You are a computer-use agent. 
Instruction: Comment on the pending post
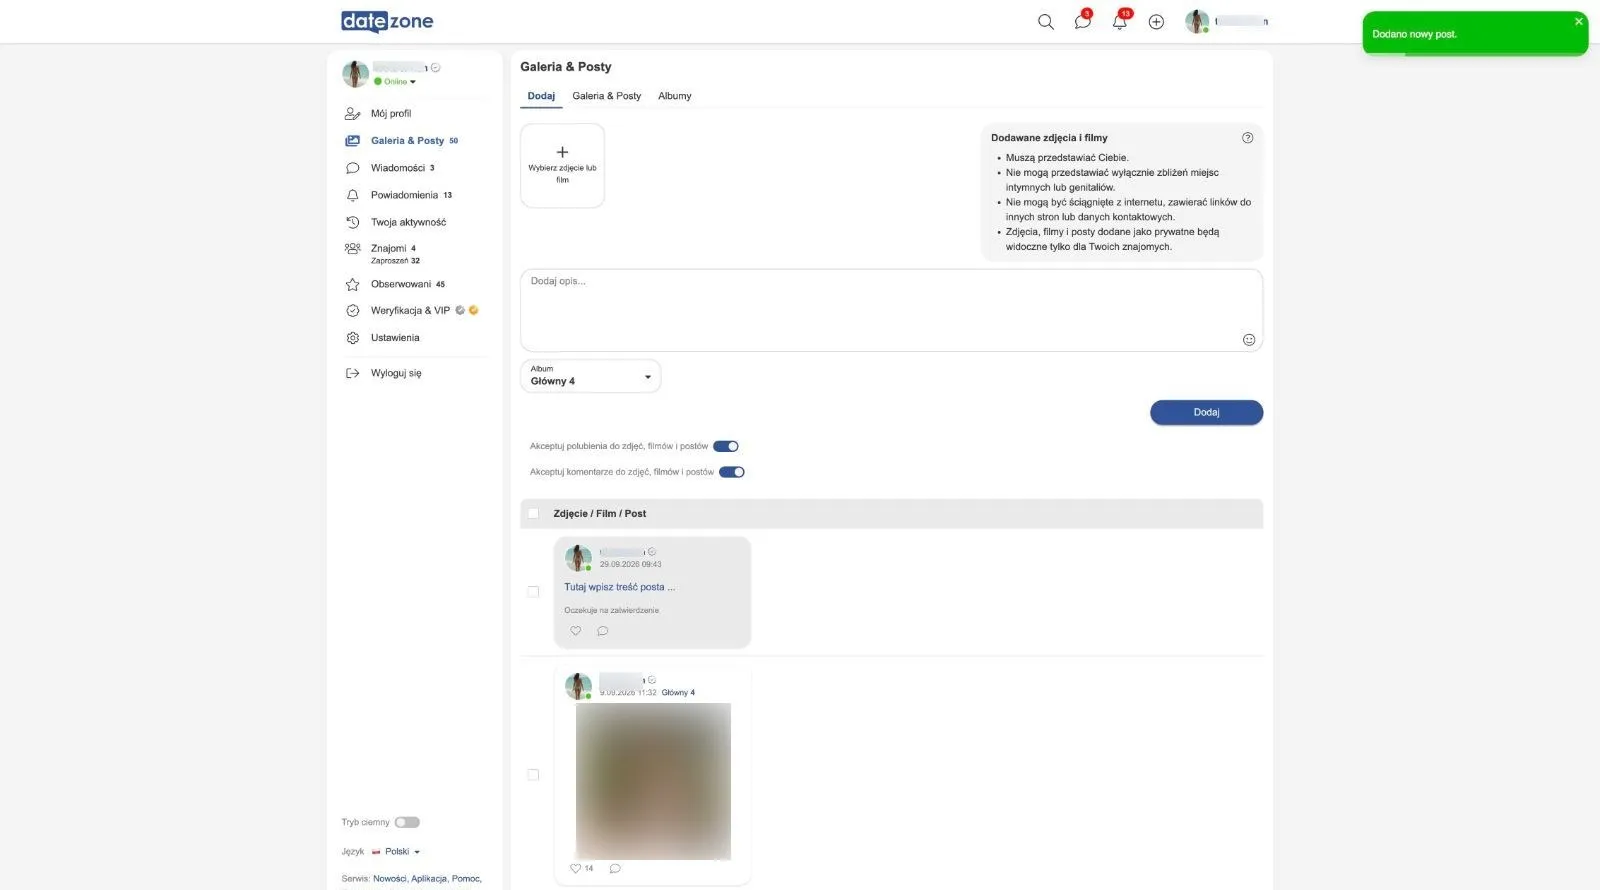click(603, 631)
